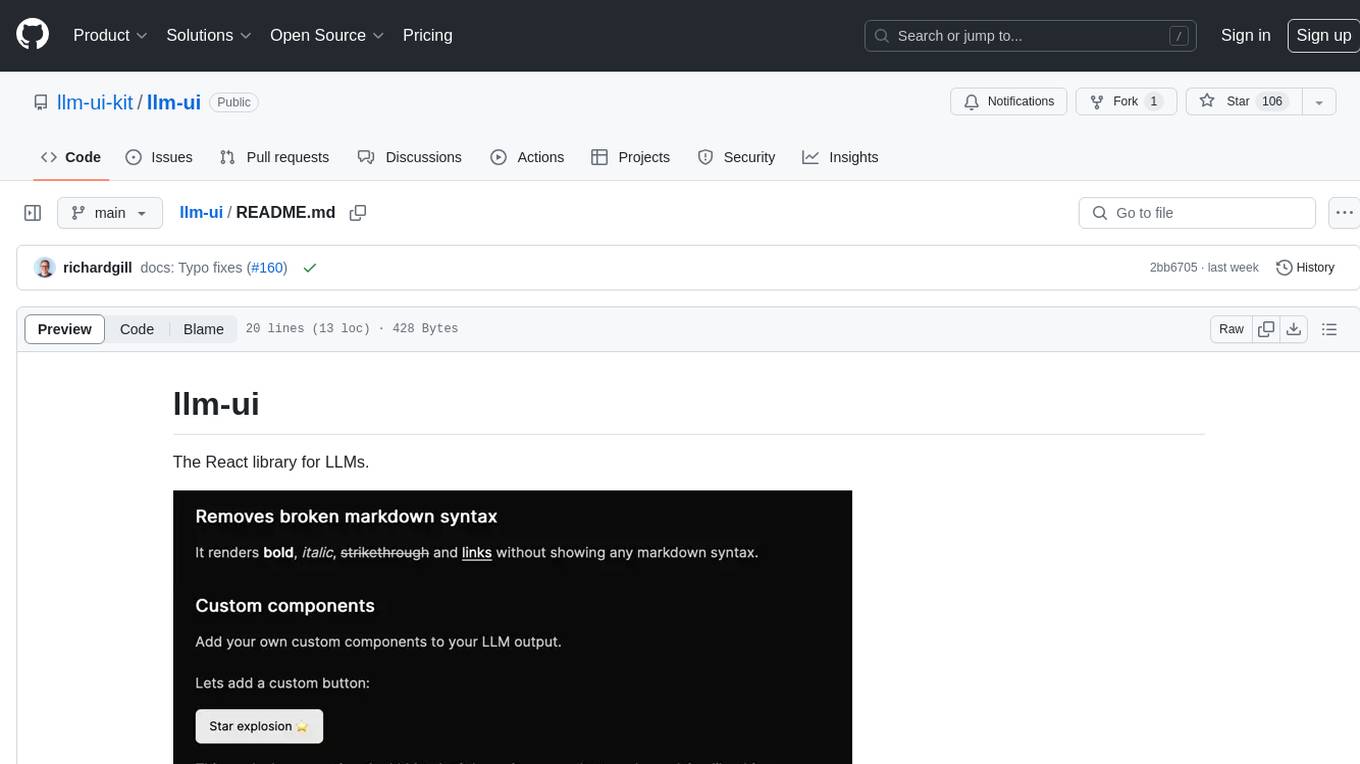Switch to the Security tab
Viewport: 1360px width, 764px height.
pos(736,157)
